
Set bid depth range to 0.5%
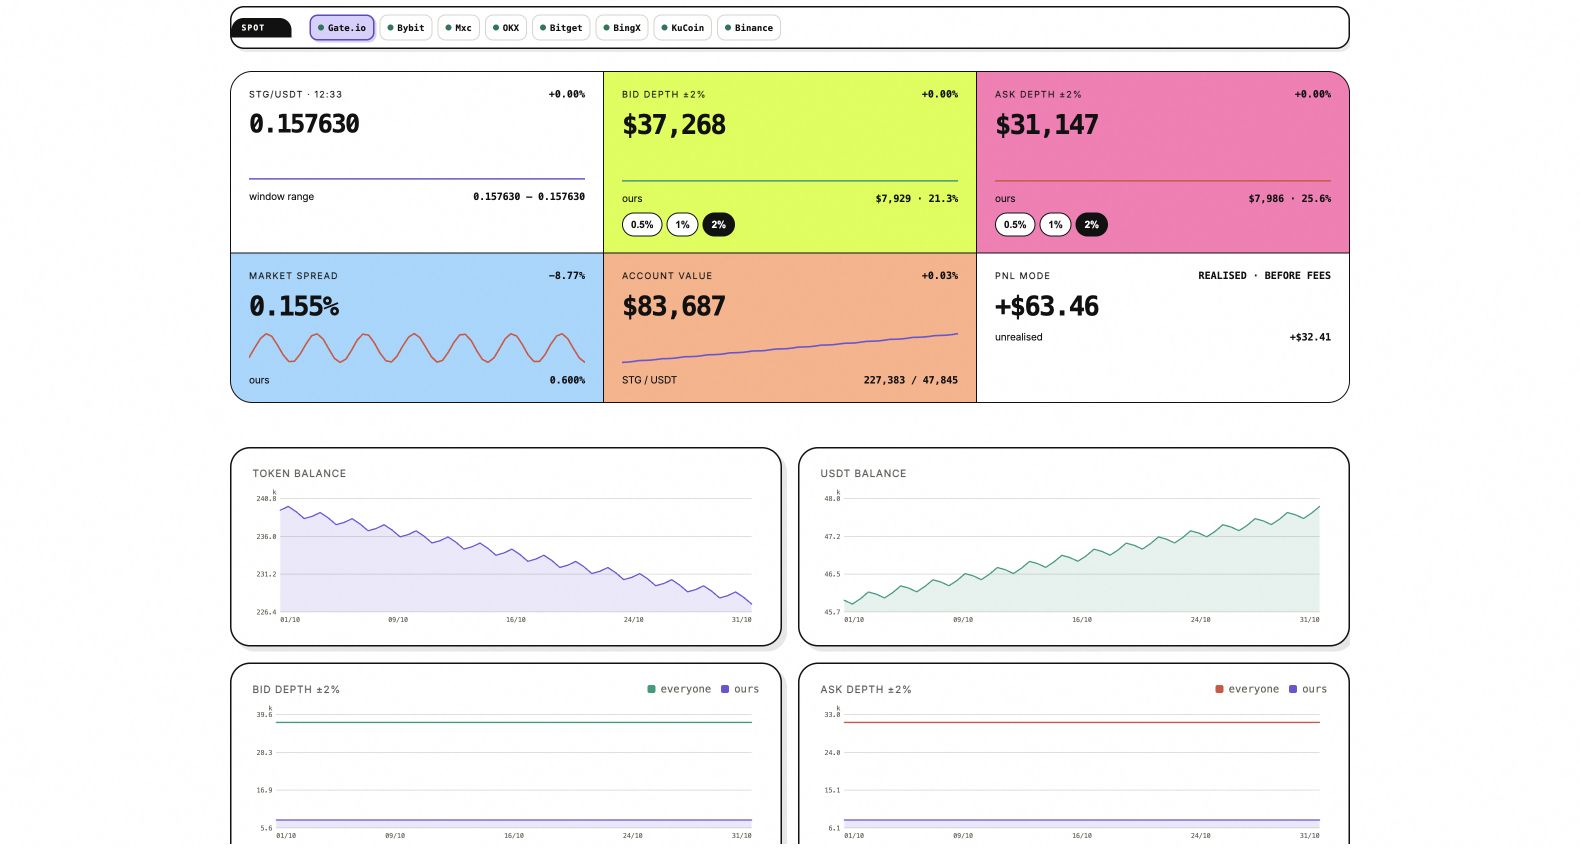click(642, 225)
